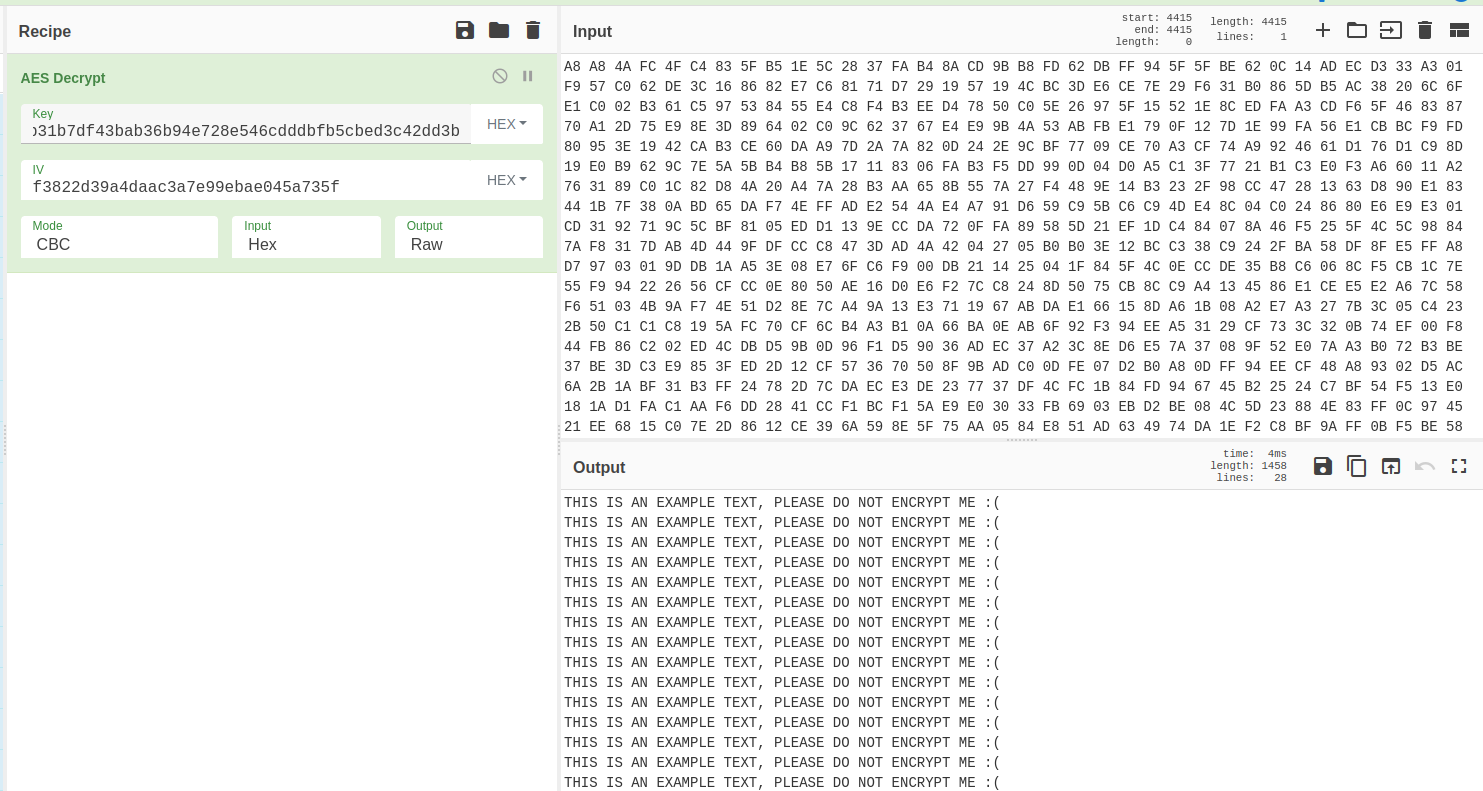Copy the raw output to clipboard

tap(1356, 466)
